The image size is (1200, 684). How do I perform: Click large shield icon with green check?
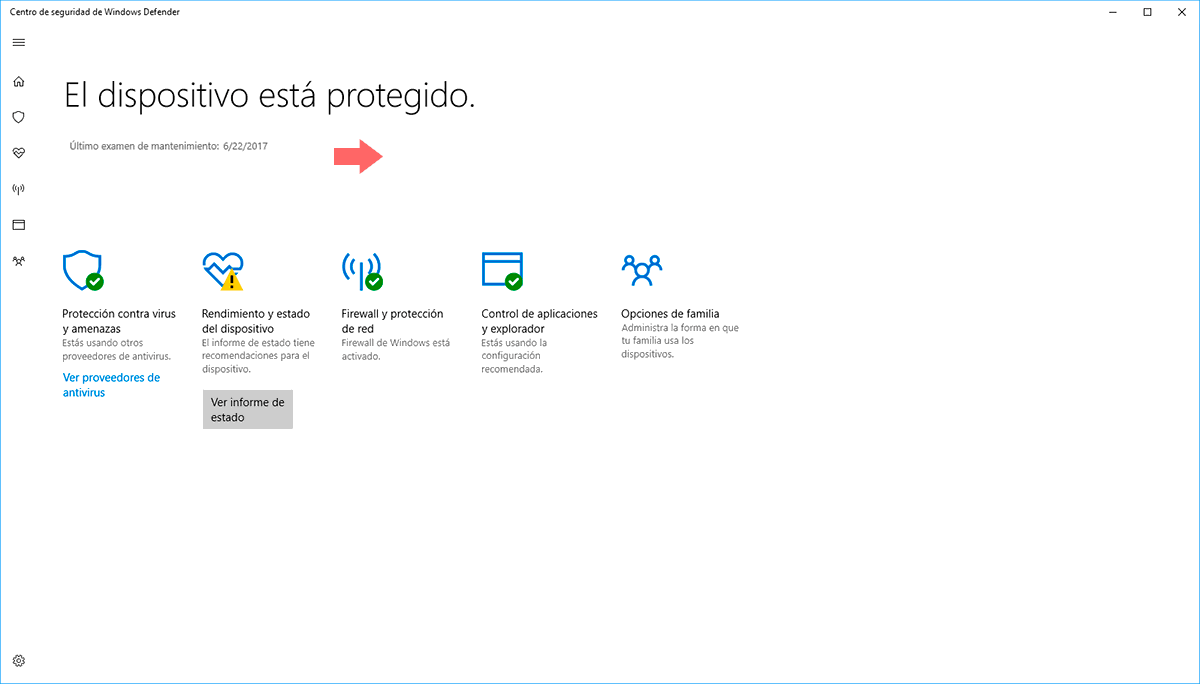pos(82,270)
